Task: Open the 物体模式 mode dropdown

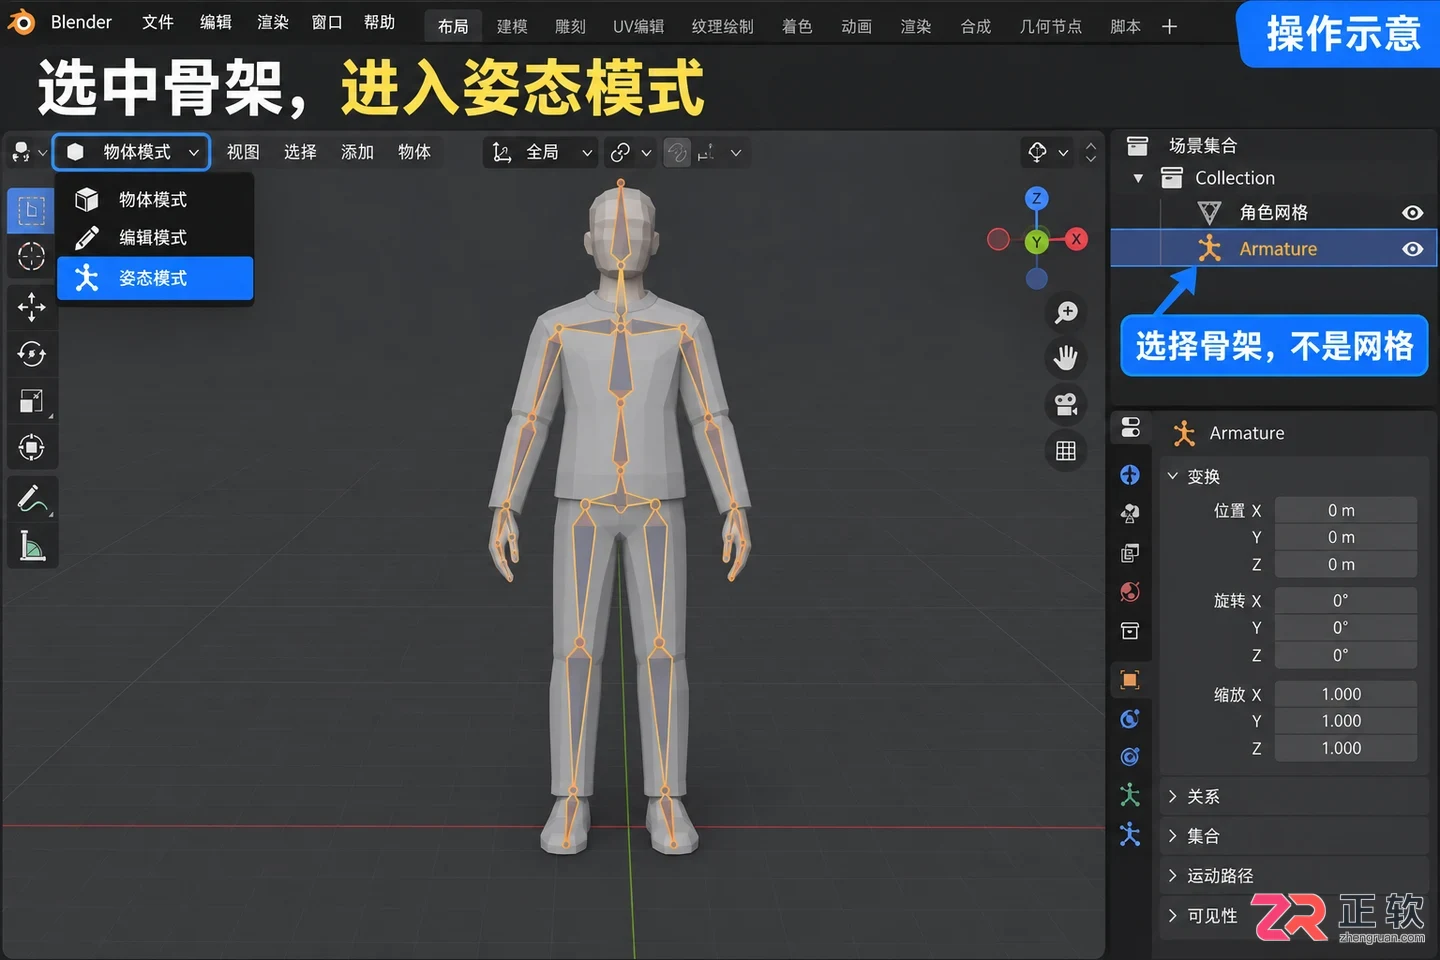Action: click(131, 152)
